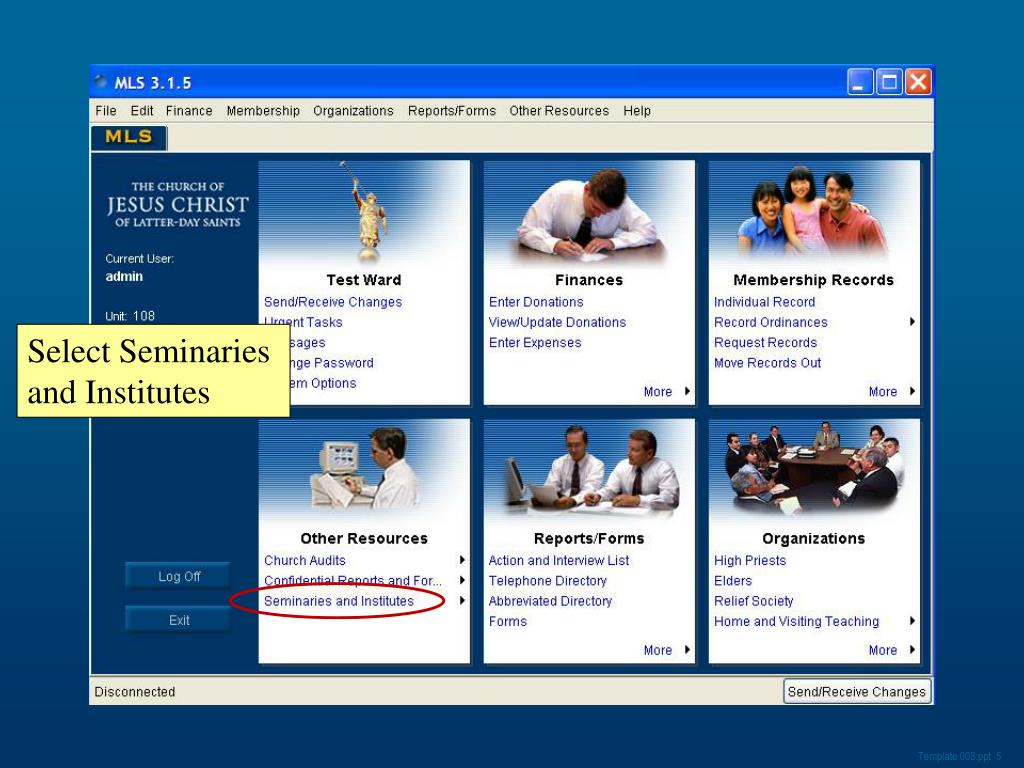Open the Edit menu

pyautogui.click(x=142, y=111)
